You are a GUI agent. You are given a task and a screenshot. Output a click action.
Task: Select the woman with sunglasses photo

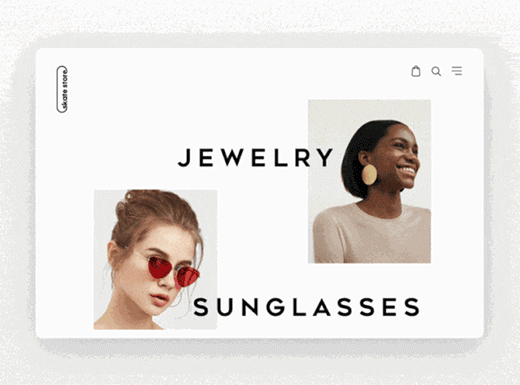pos(155,260)
